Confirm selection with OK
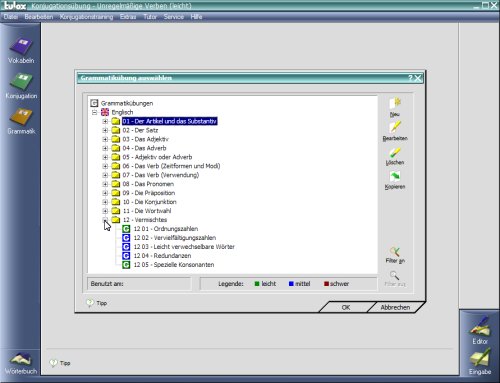Viewport: 500px width, 383px height. coord(346,307)
